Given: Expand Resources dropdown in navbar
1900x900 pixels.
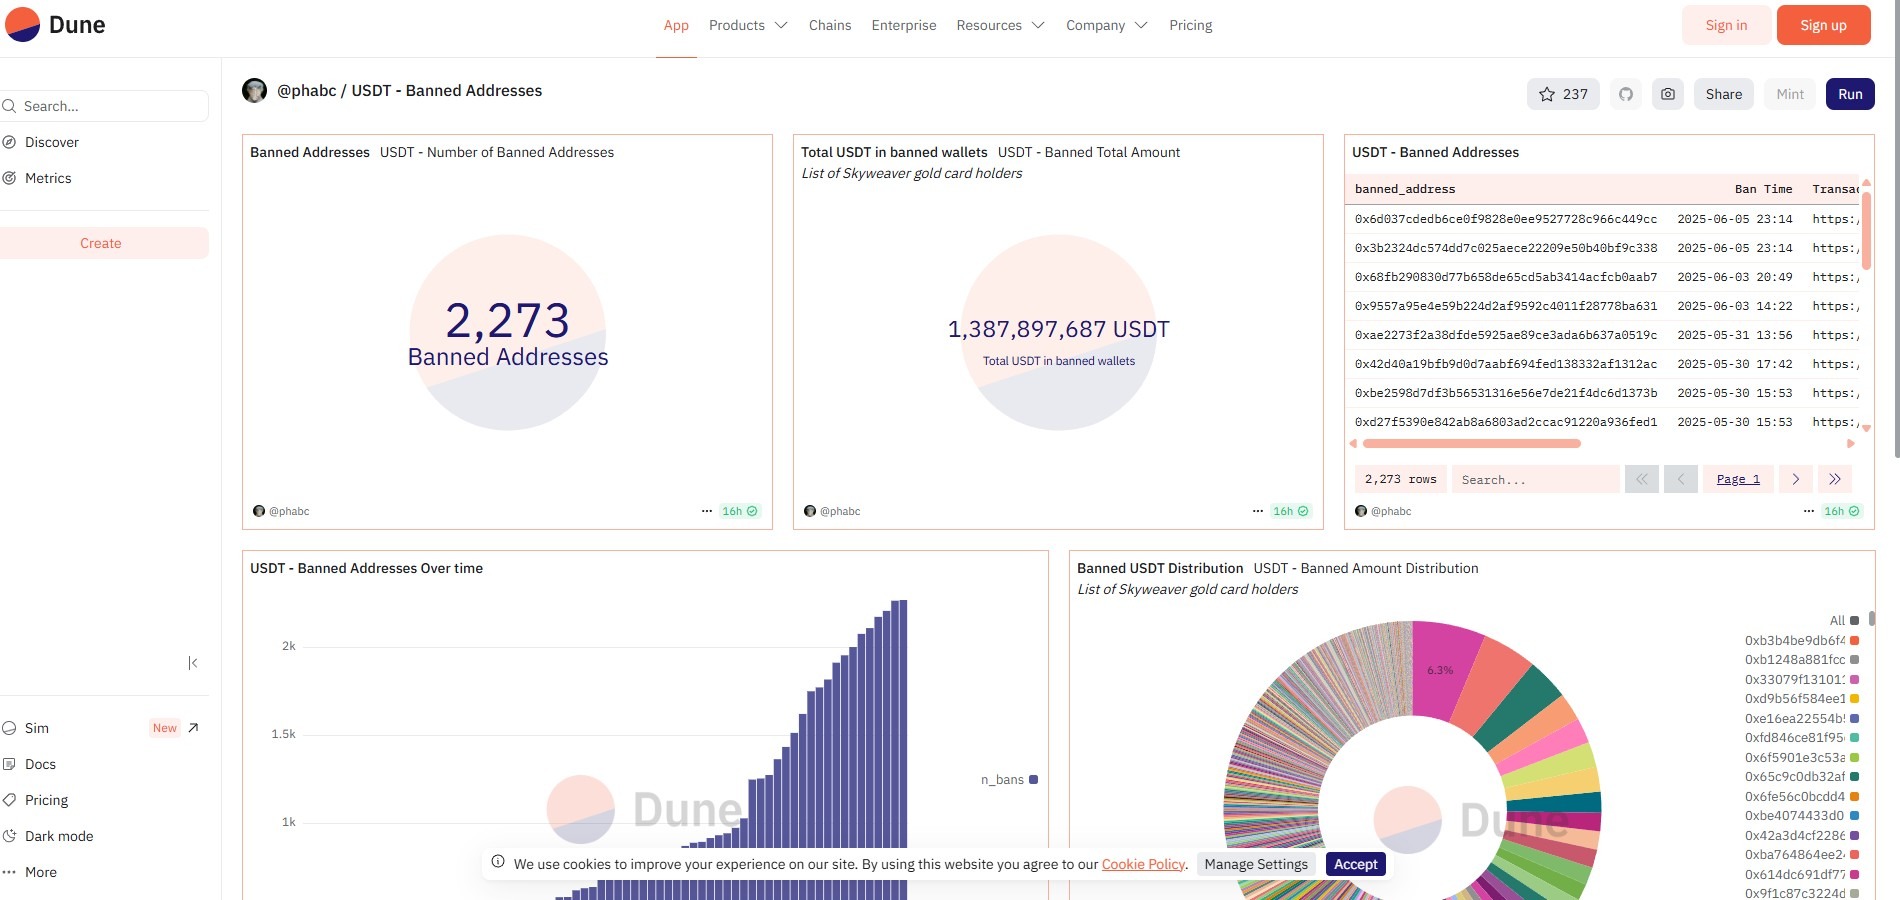Looking at the screenshot, I should click(x=1000, y=25).
